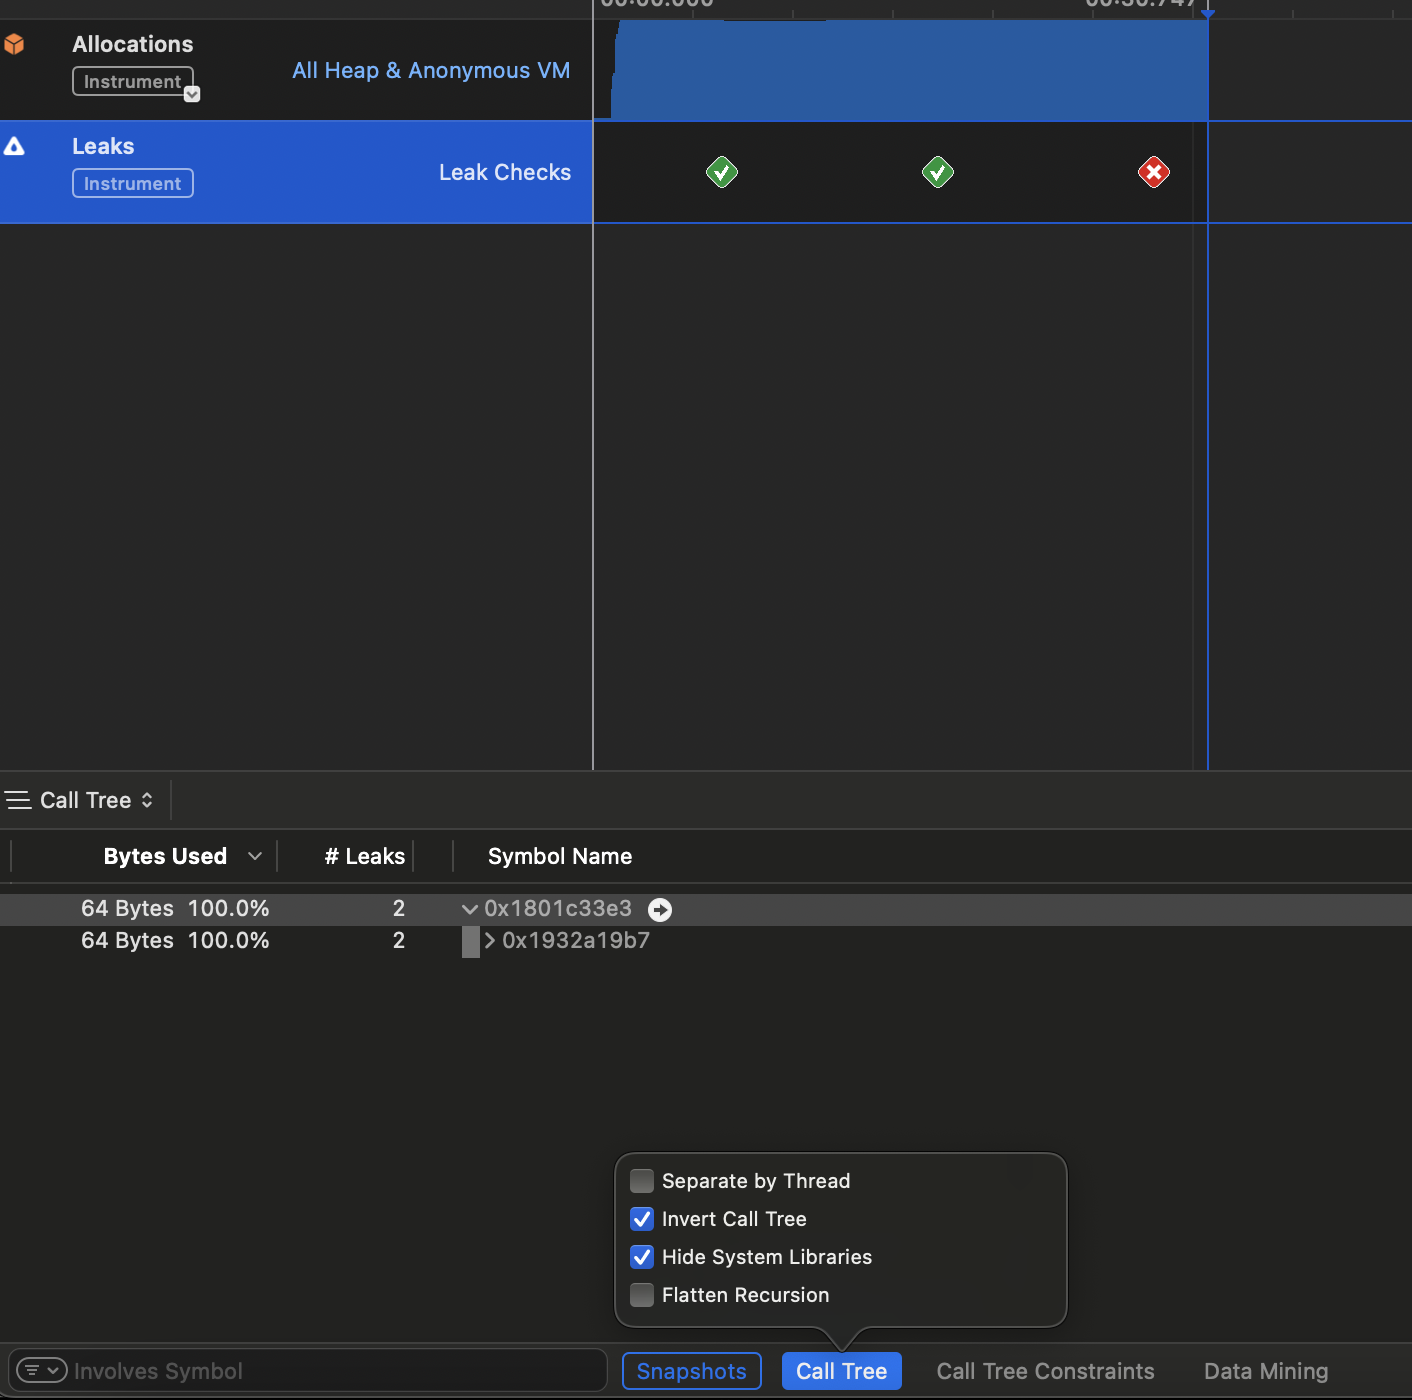
Task: Click the Leaks instrument triangle icon
Action: [14, 146]
